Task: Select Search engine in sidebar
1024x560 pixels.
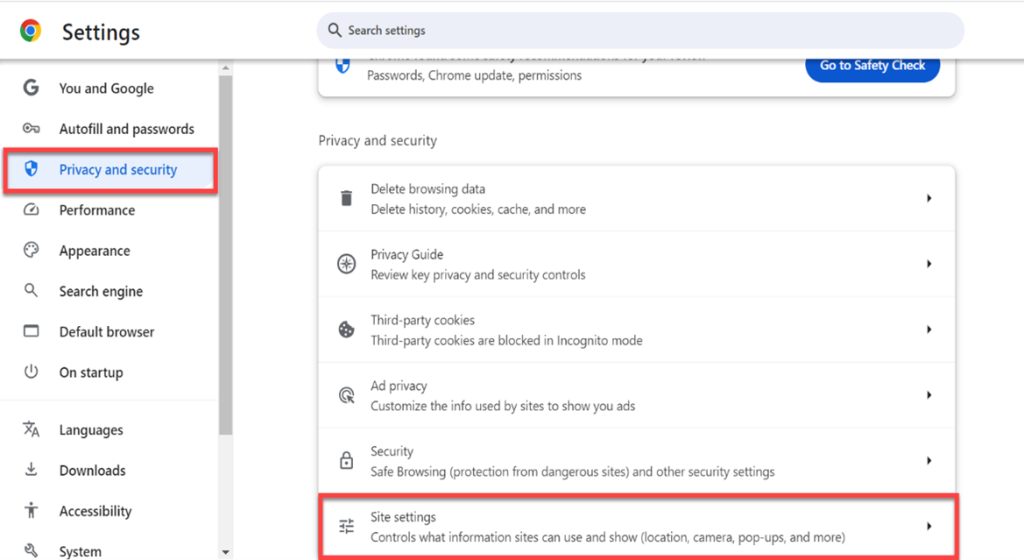Action: 101,291
